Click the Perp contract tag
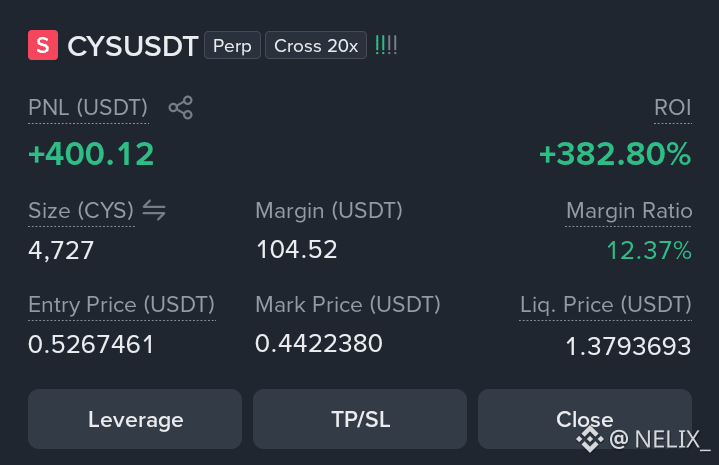Viewport: 719px width, 465px height. click(x=232, y=45)
